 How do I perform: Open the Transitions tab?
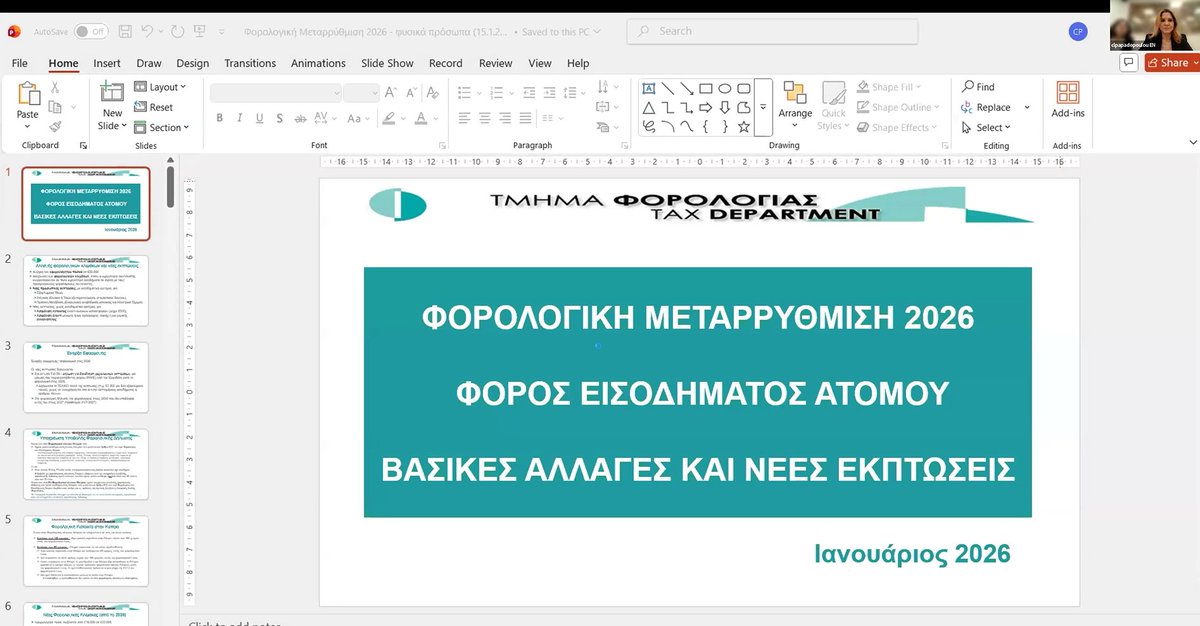point(250,63)
